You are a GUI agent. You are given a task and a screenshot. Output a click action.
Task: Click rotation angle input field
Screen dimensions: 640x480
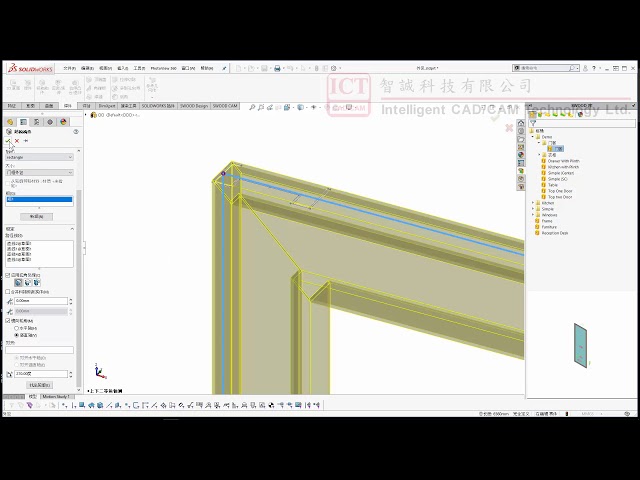tap(41, 374)
